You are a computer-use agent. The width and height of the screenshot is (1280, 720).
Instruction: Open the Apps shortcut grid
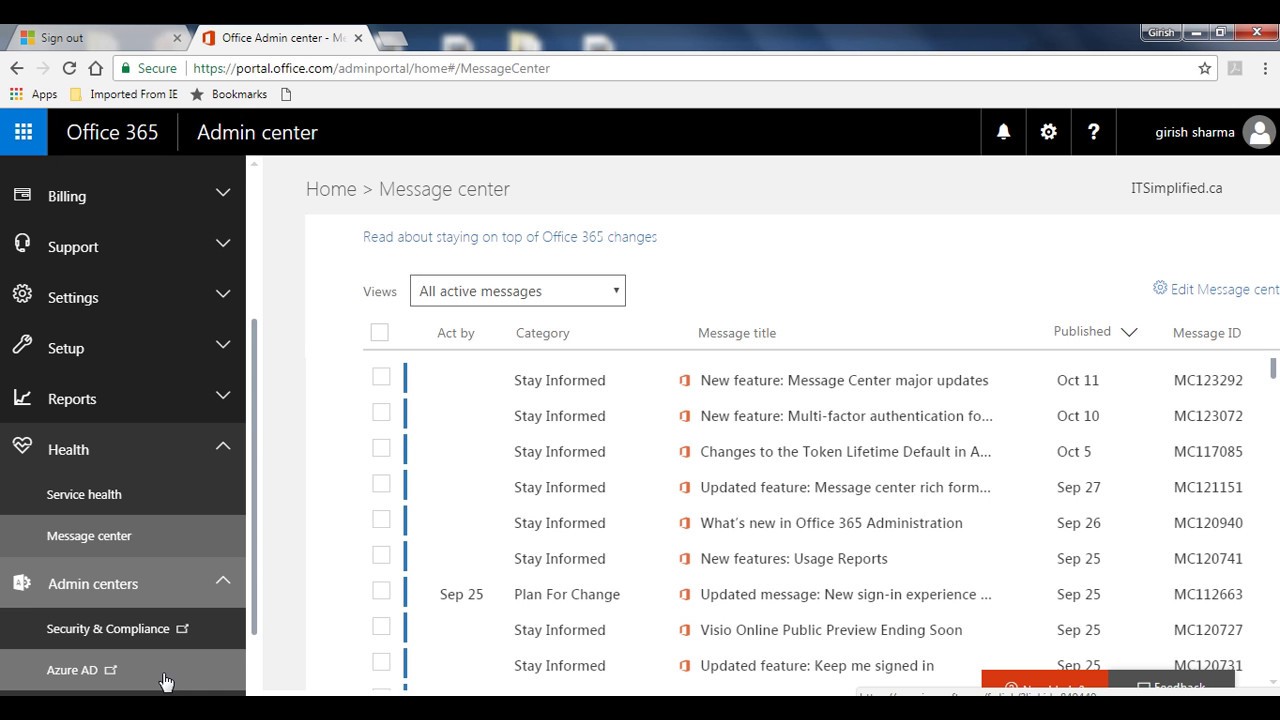pos(16,94)
